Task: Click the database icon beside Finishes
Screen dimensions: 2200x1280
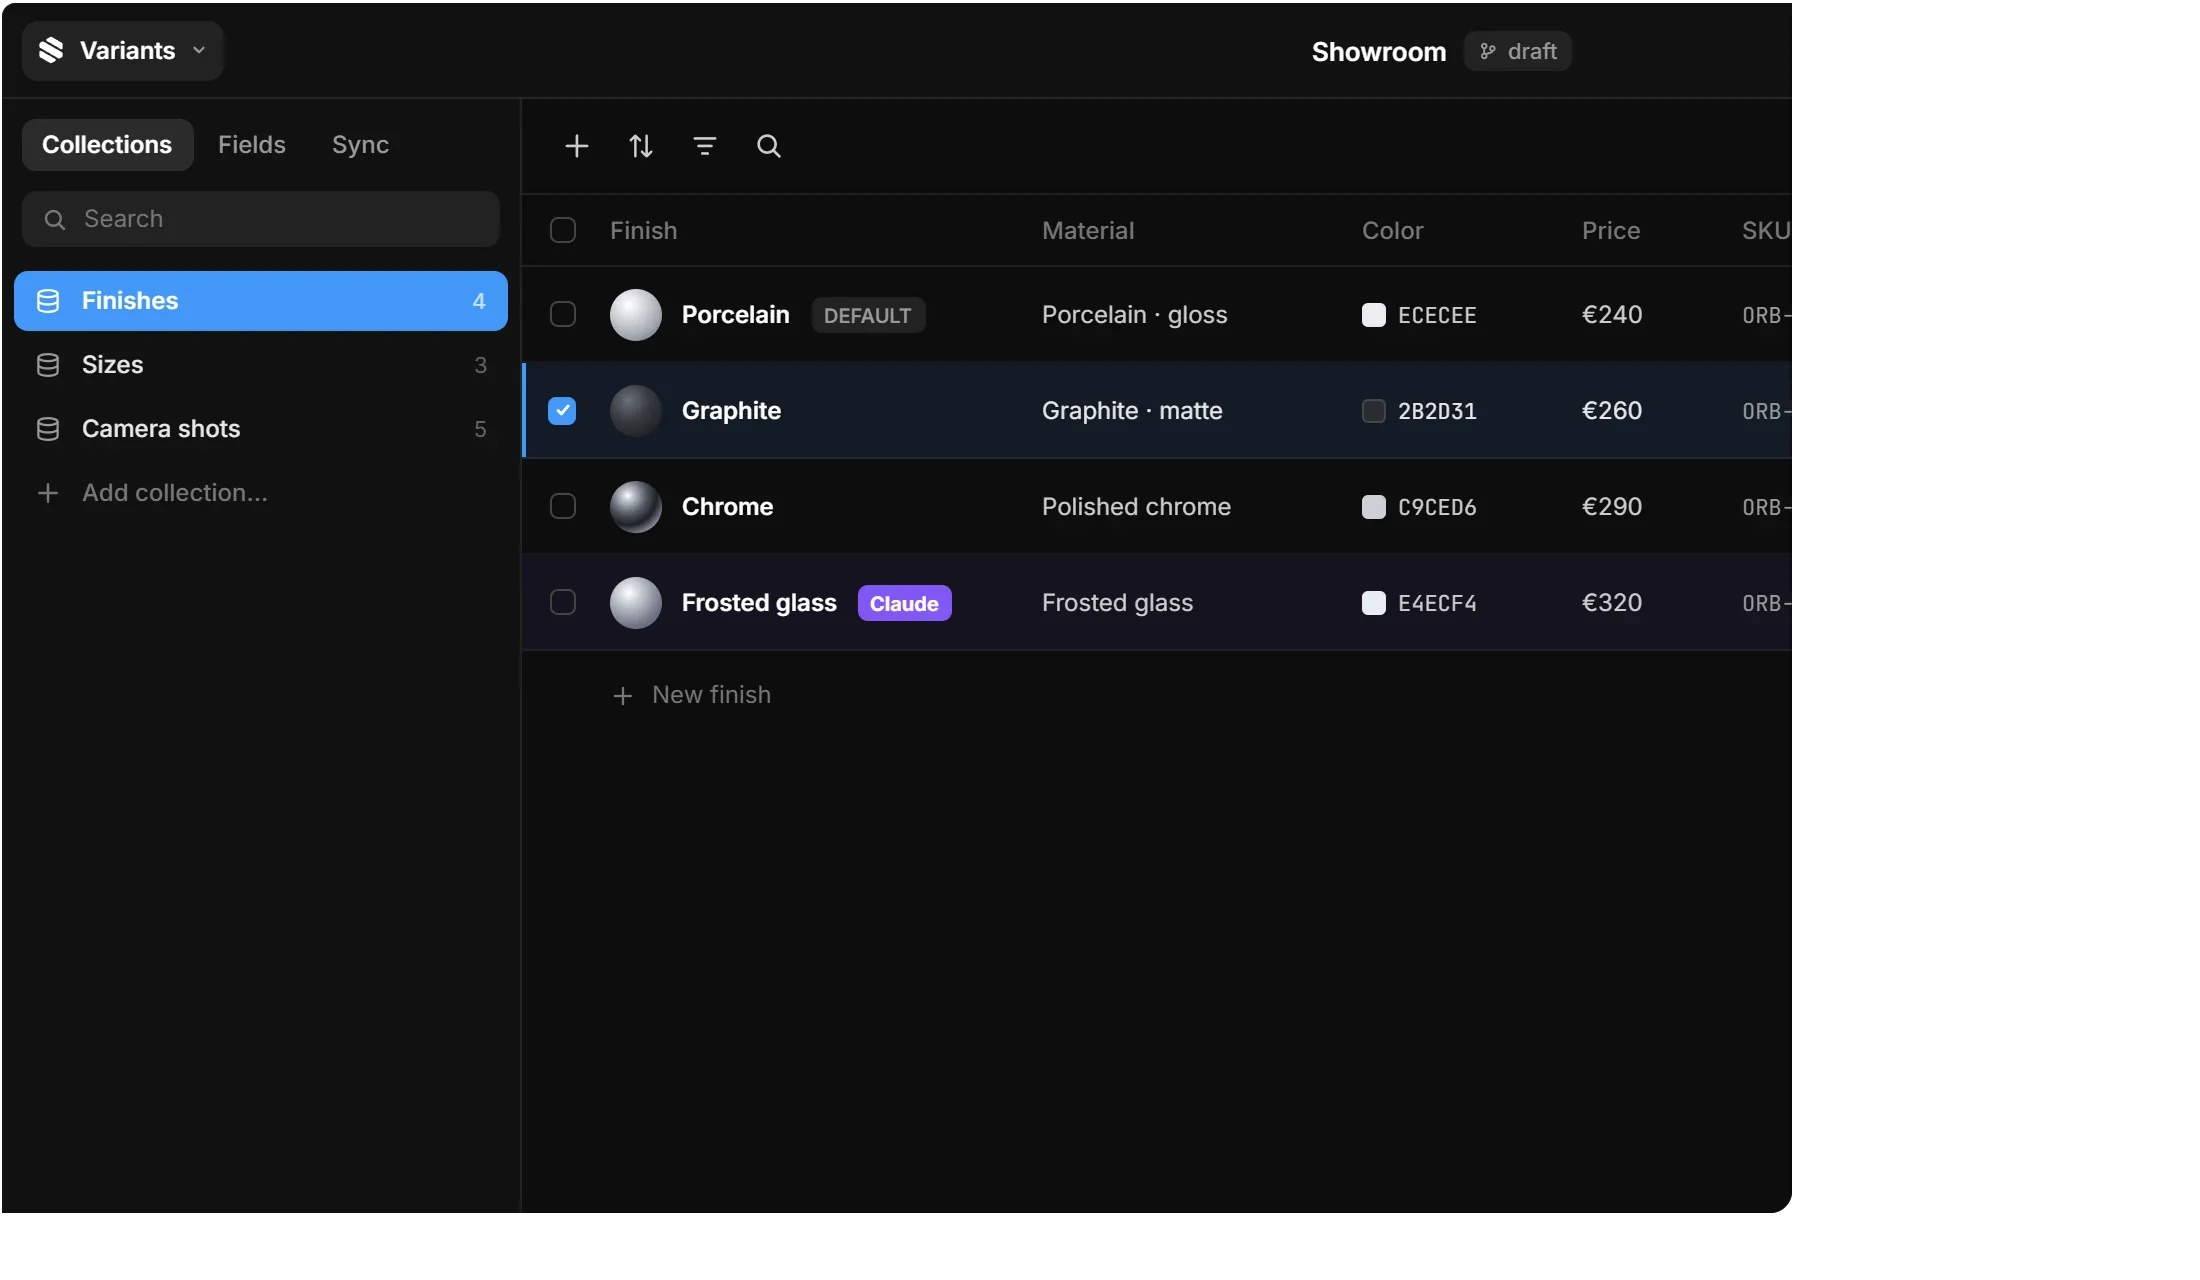Action: pos(48,301)
